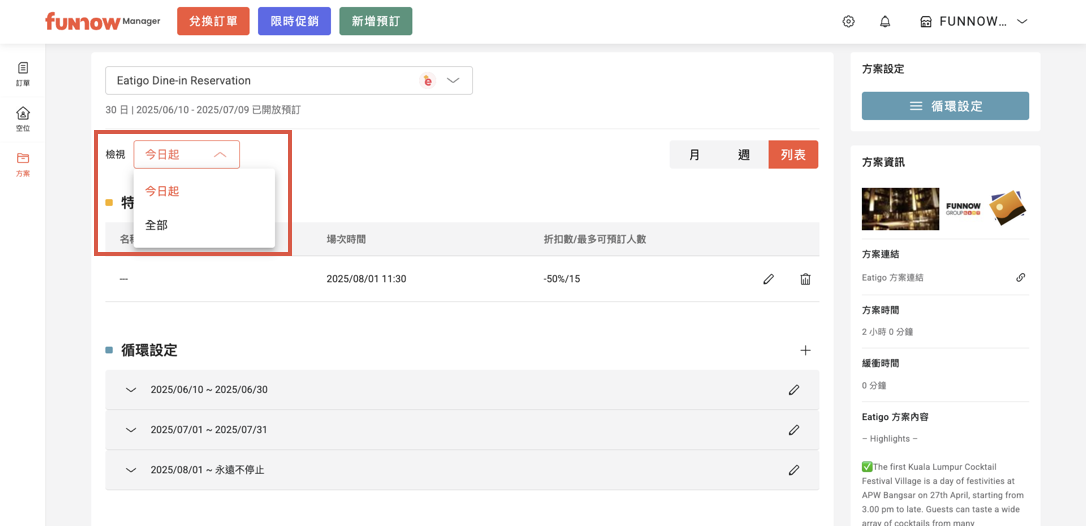The image size is (1086, 526).
Task: Open Eatigo Dine-in Reservation plan dropdown
Action: click(x=288, y=80)
